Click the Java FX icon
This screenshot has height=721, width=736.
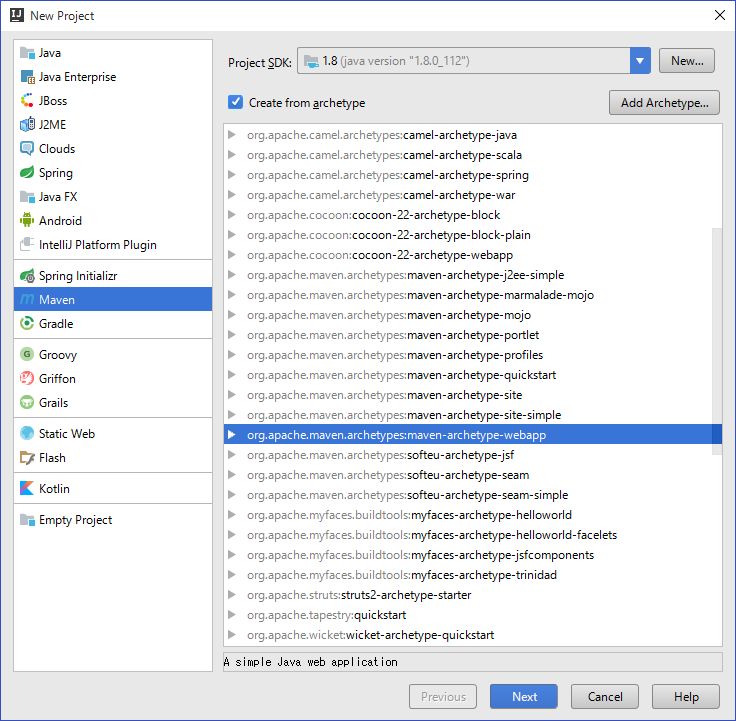pos(27,197)
